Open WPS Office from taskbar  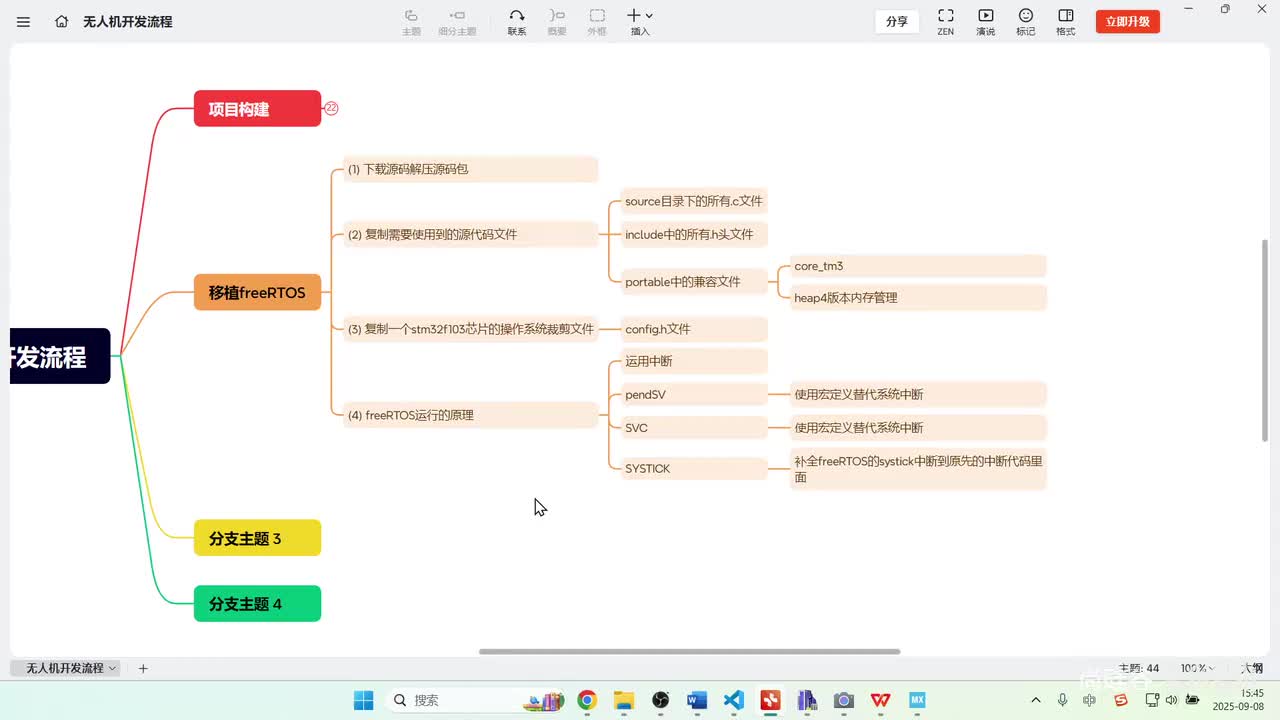pos(880,700)
